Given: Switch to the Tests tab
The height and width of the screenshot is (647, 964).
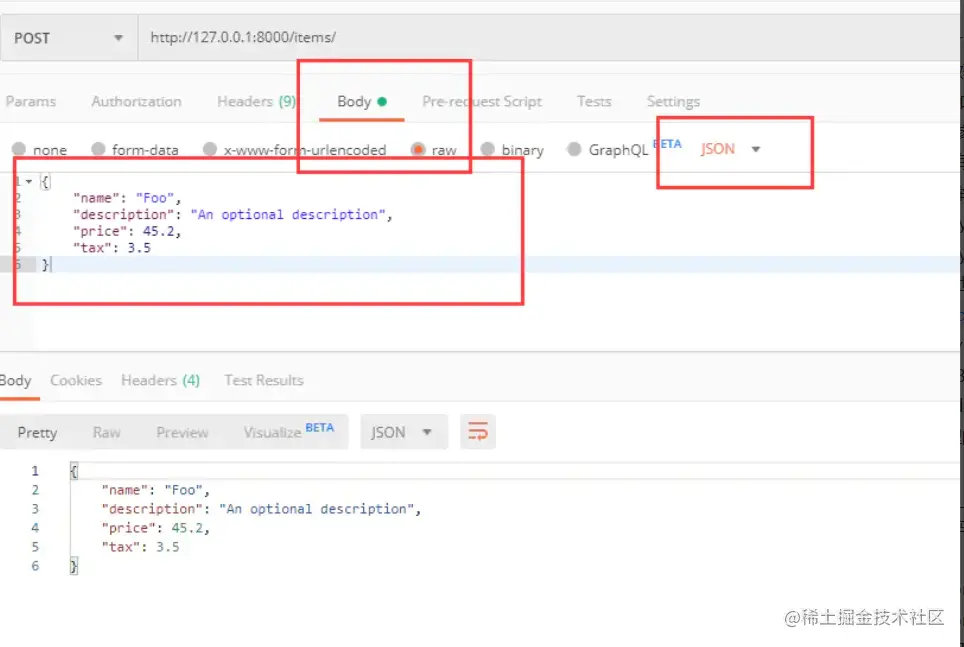Looking at the screenshot, I should (594, 101).
